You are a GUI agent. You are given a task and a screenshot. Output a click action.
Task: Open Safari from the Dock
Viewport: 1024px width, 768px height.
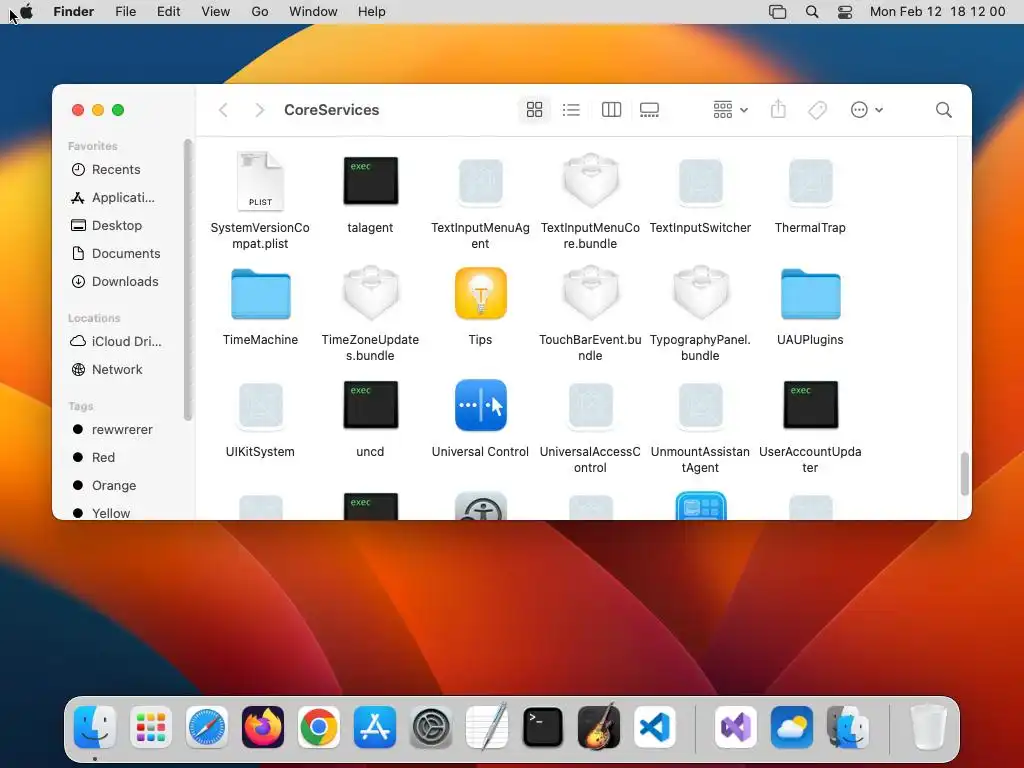[x=207, y=727]
